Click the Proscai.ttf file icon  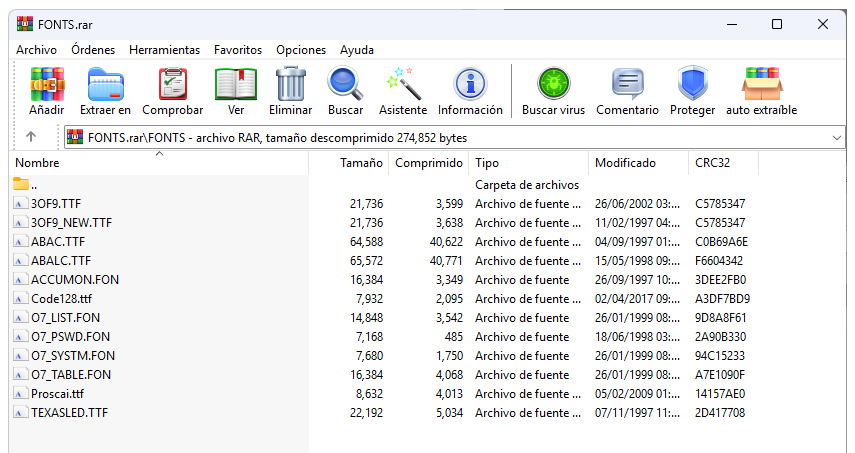21,394
